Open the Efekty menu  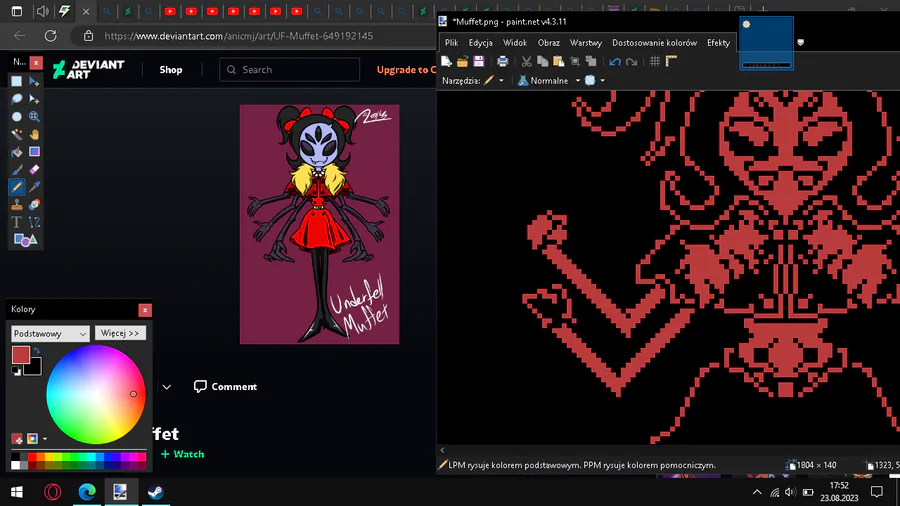[718, 43]
